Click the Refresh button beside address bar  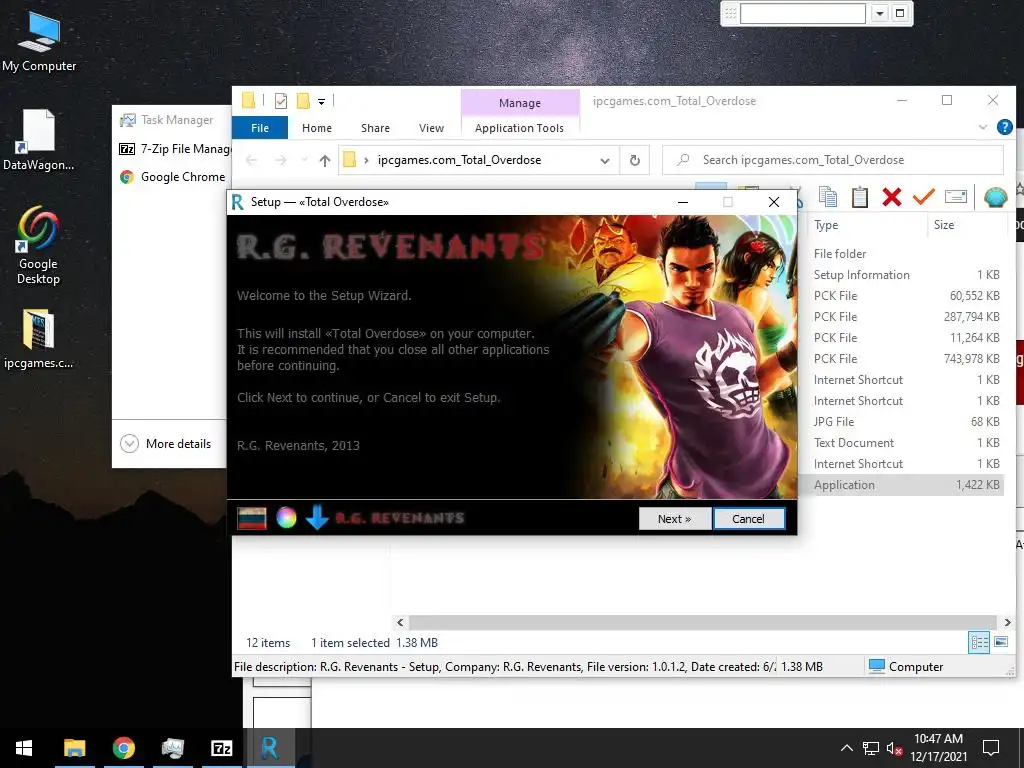634,160
